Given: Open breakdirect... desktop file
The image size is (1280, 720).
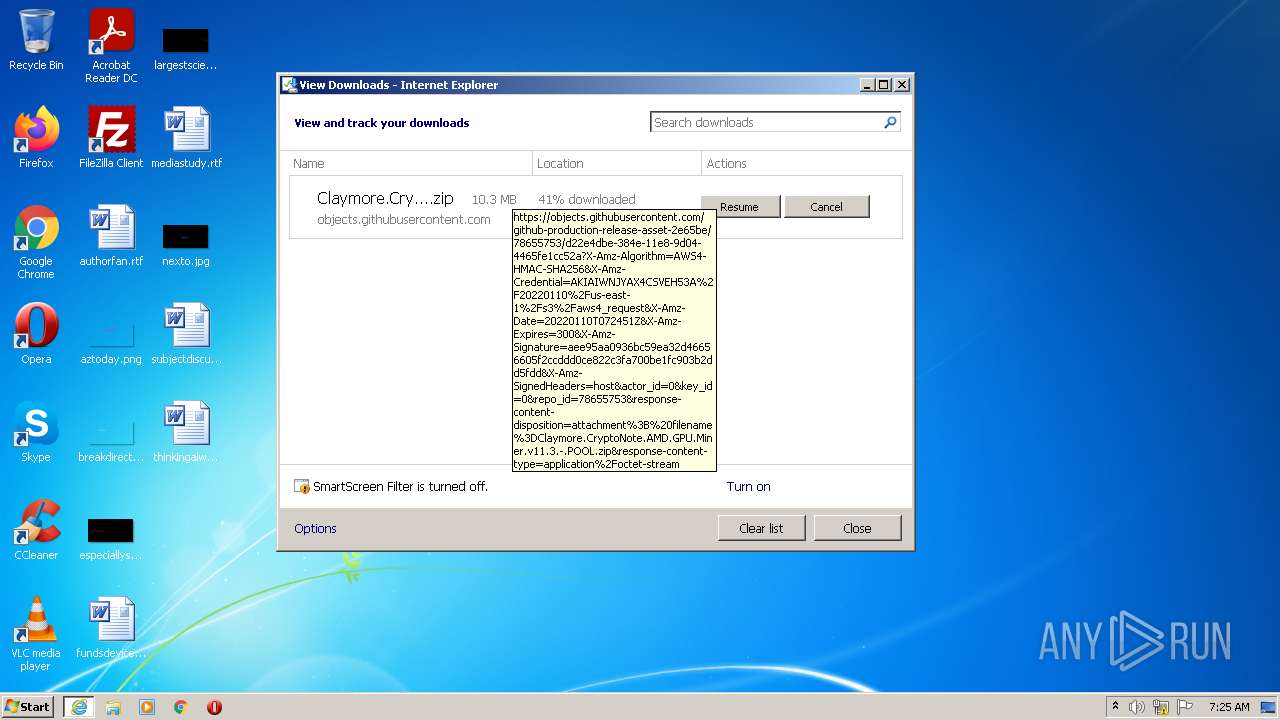Looking at the screenshot, I should [111, 439].
